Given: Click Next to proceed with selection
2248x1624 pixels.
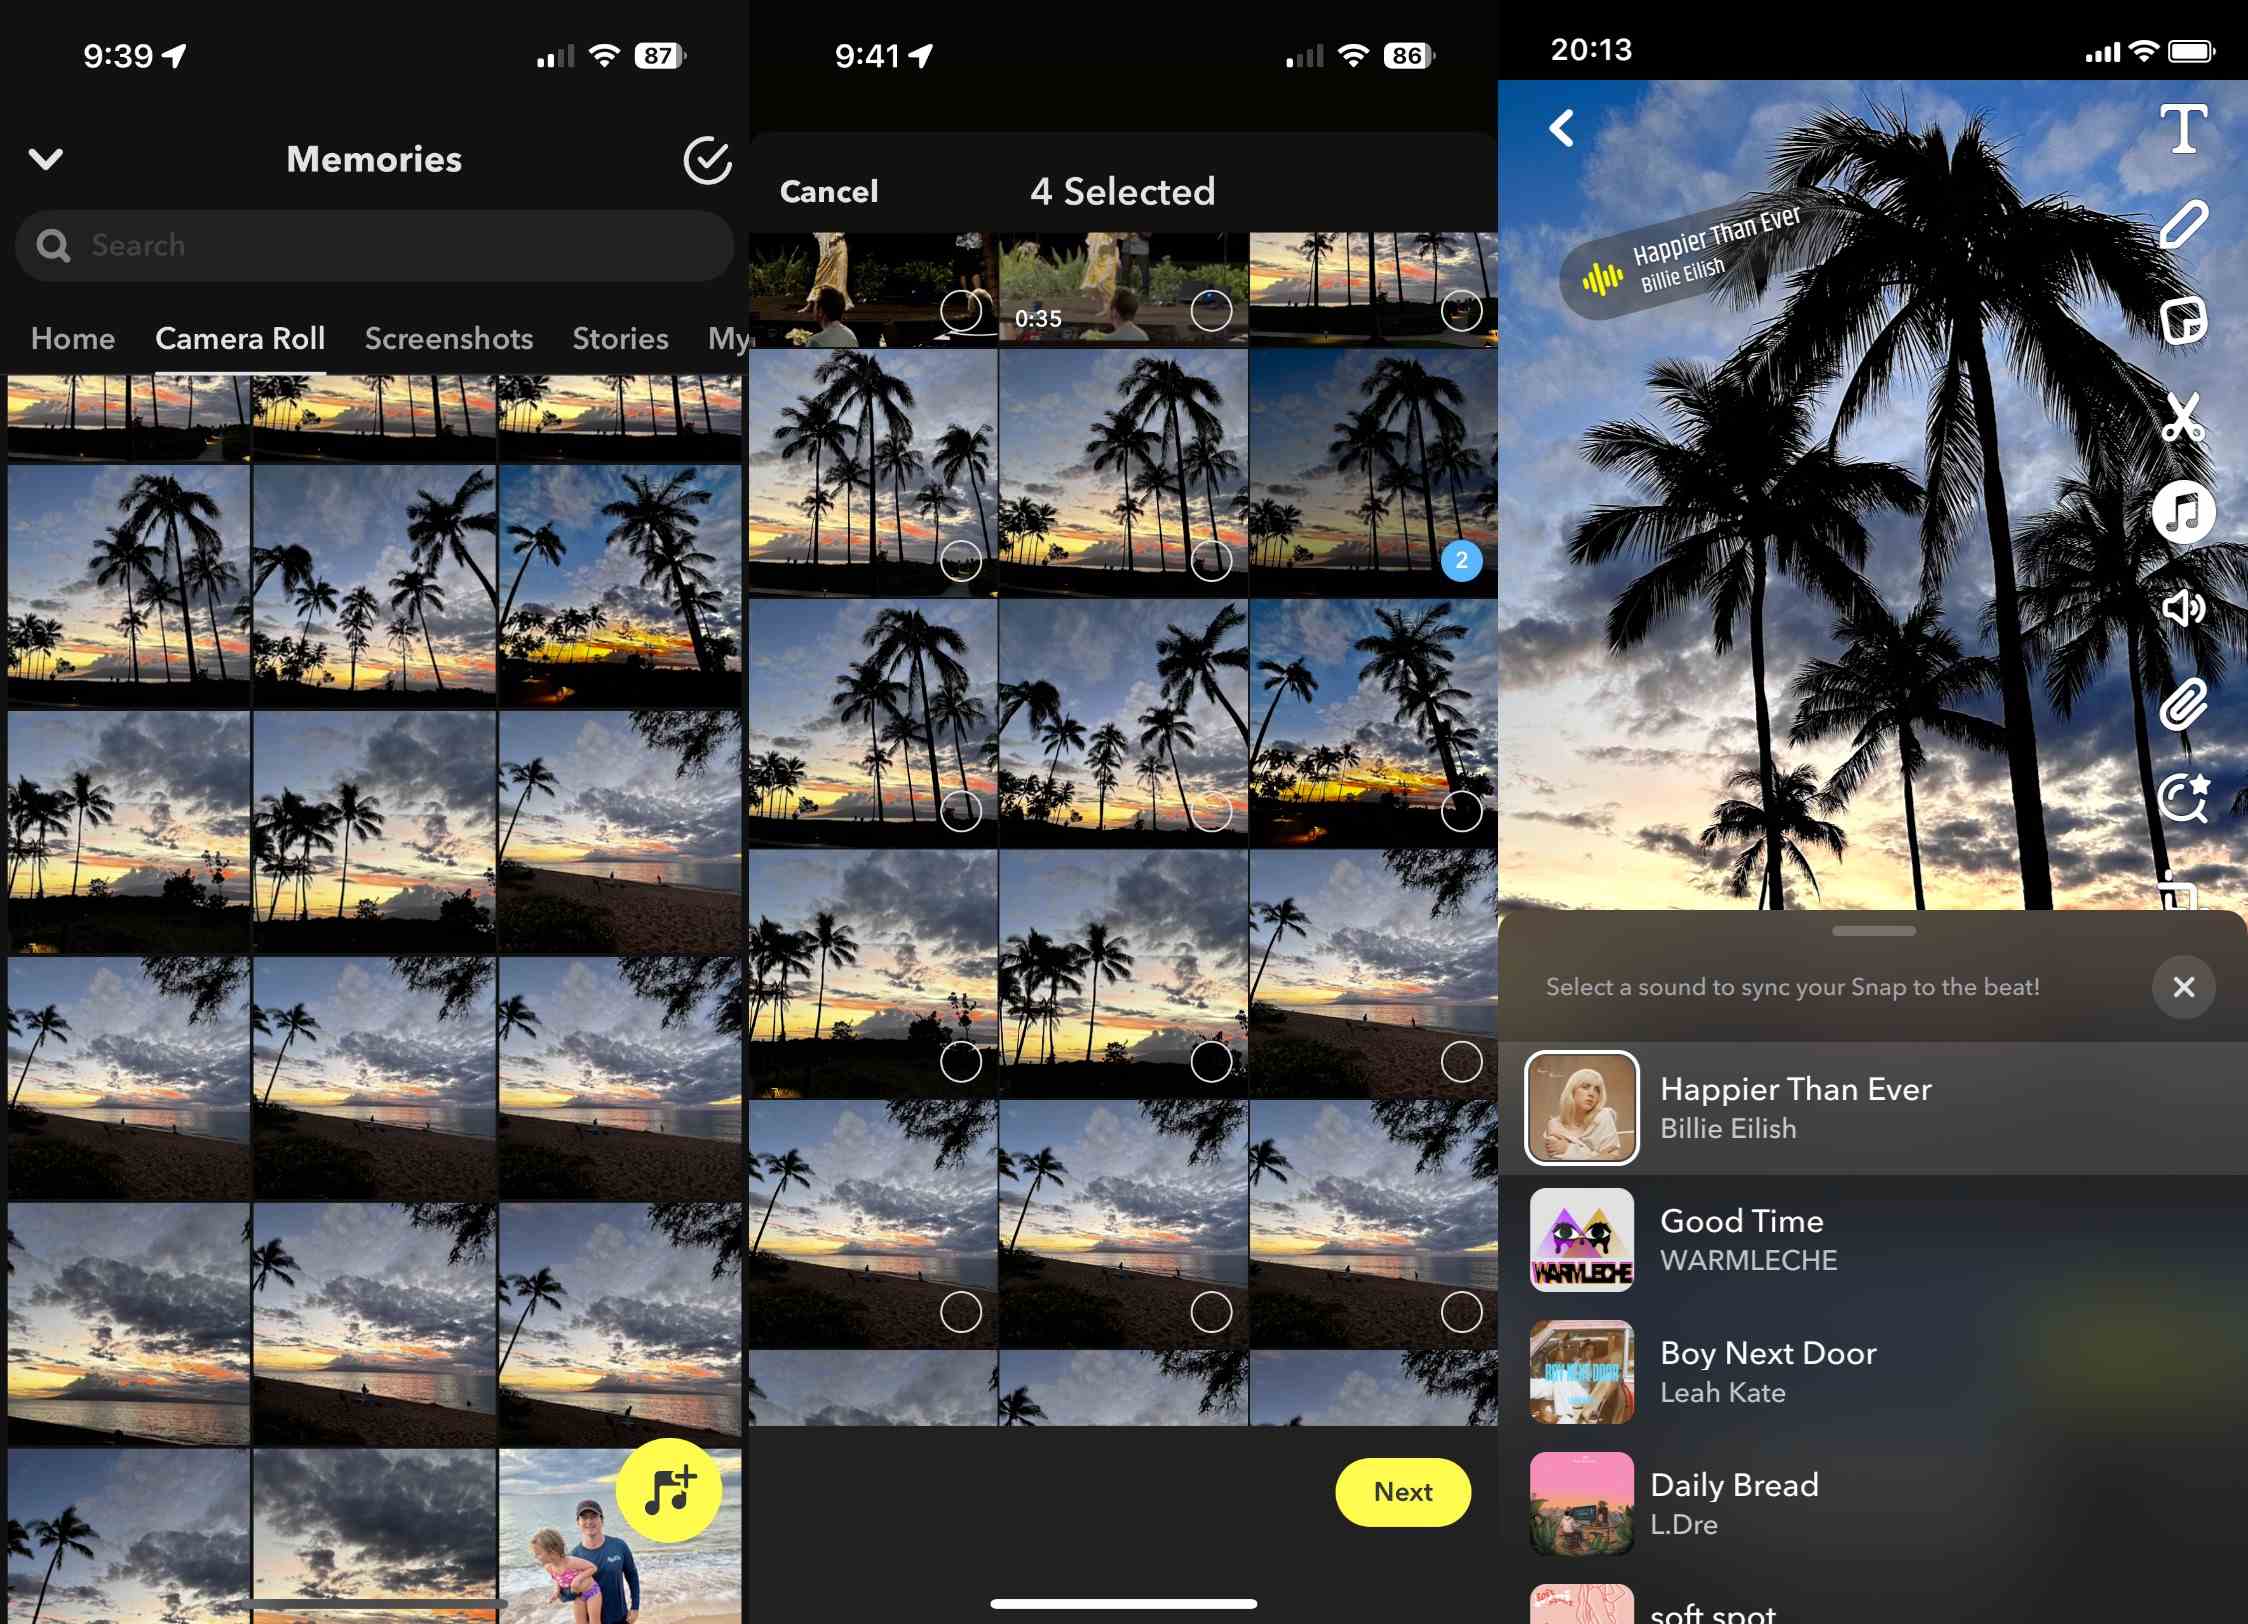Looking at the screenshot, I should [1405, 1491].
